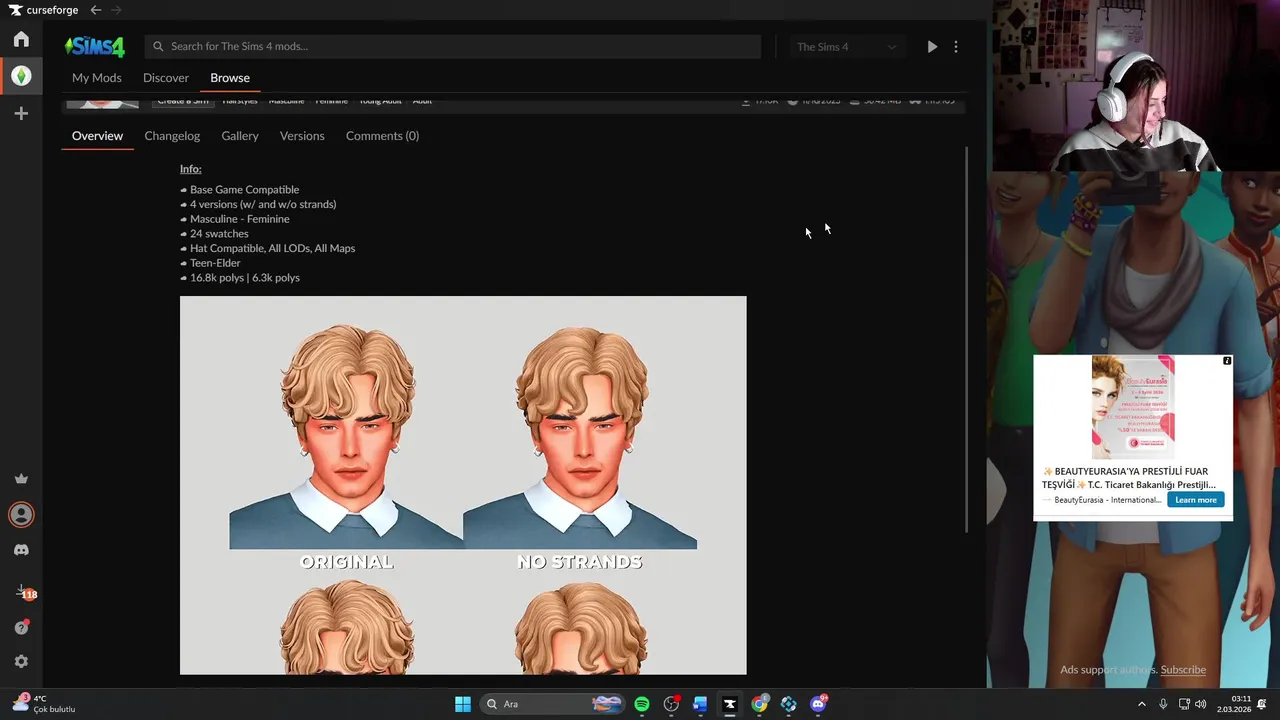
Task: Open the three-dot more options menu
Action: coord(956,47)
